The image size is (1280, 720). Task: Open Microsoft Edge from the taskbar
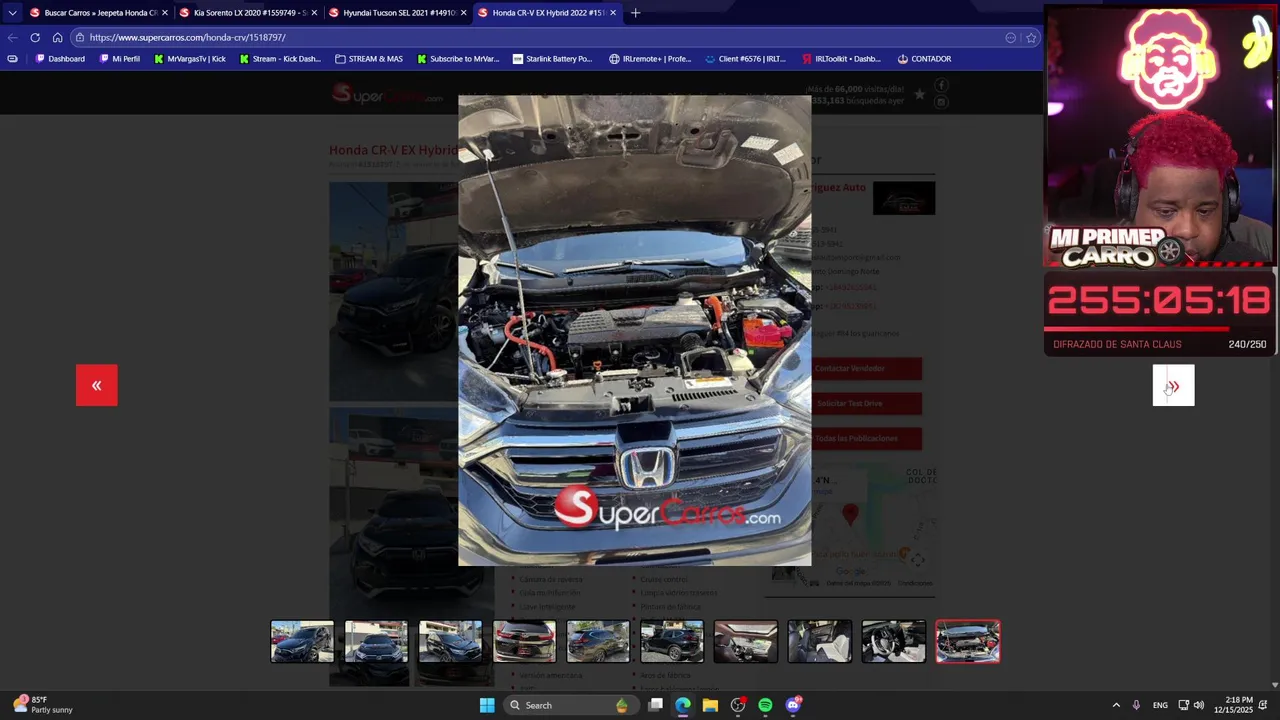click(683, 705)
